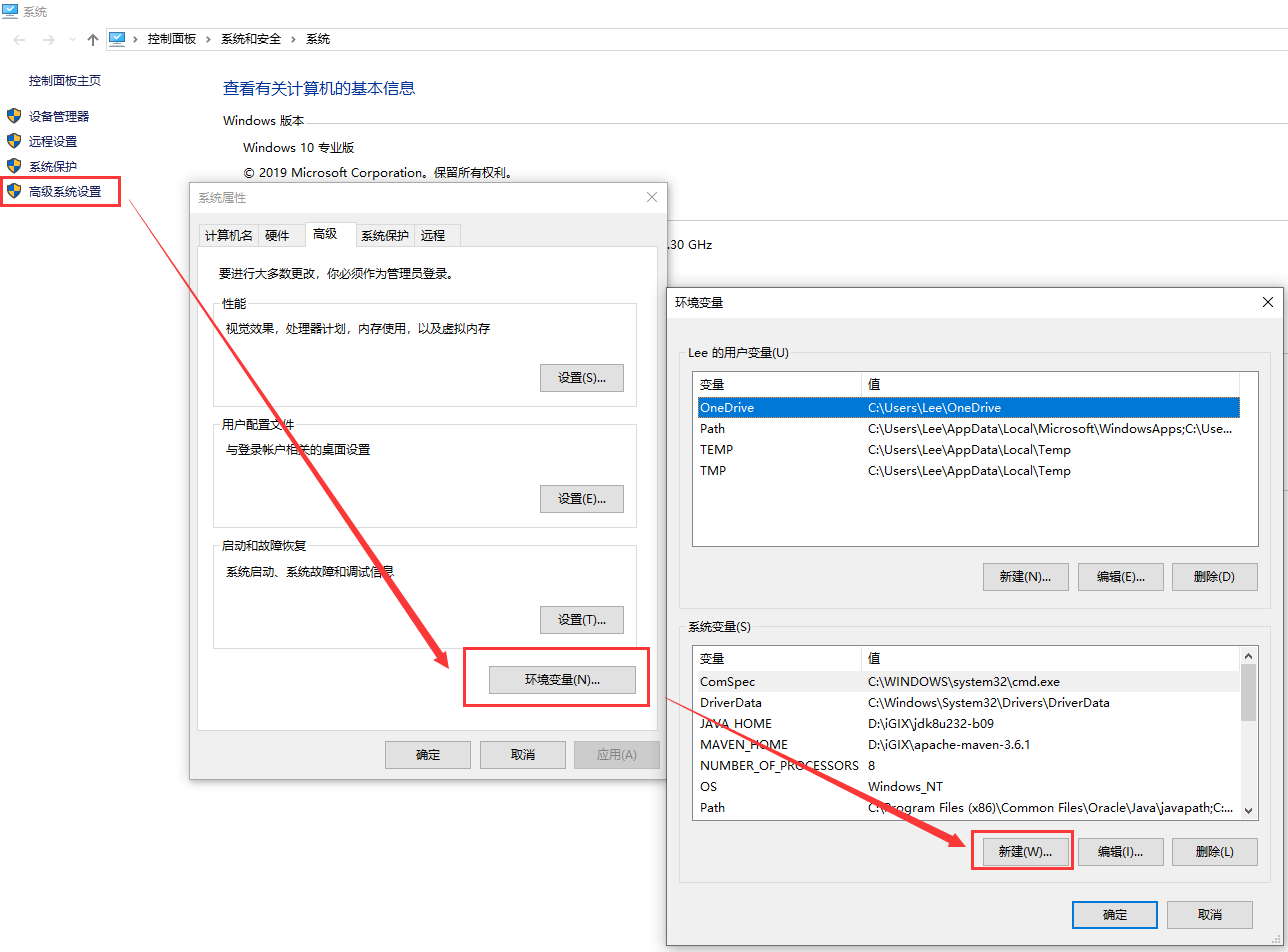Click 编辑(E) for user variables
The width and height of the screenshot is (1288, 952).
(x=1120, y=576)
